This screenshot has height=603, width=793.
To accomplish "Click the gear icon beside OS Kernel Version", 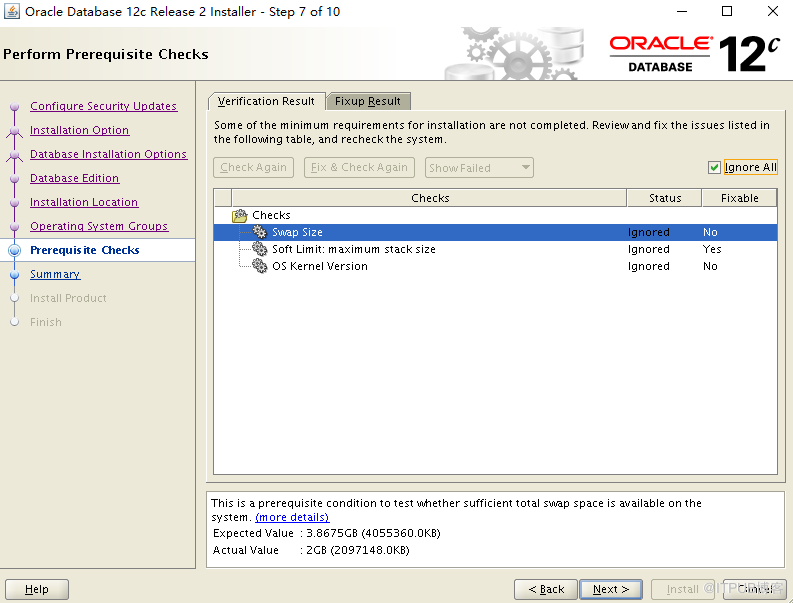I will 259,266.
